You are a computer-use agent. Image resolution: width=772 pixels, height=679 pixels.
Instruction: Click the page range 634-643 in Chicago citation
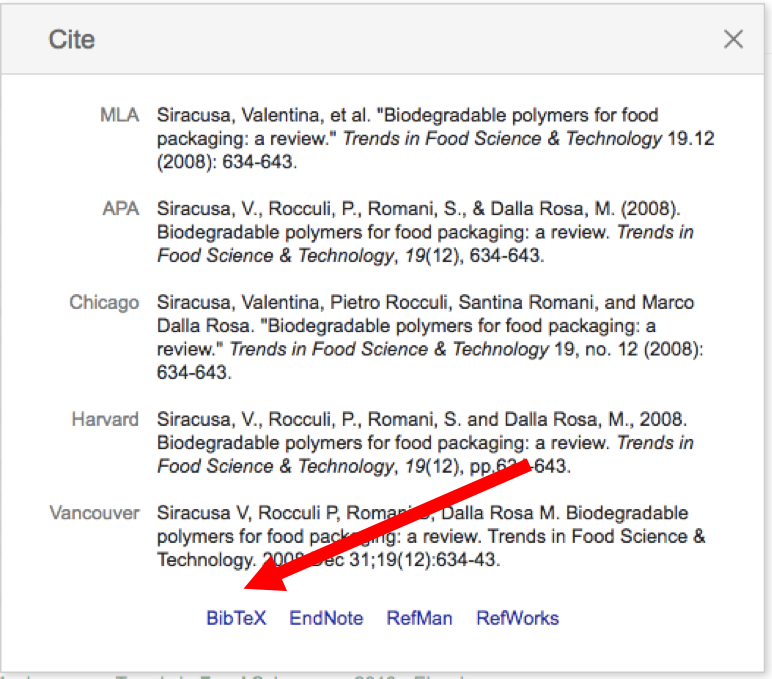tap(194, 373)
